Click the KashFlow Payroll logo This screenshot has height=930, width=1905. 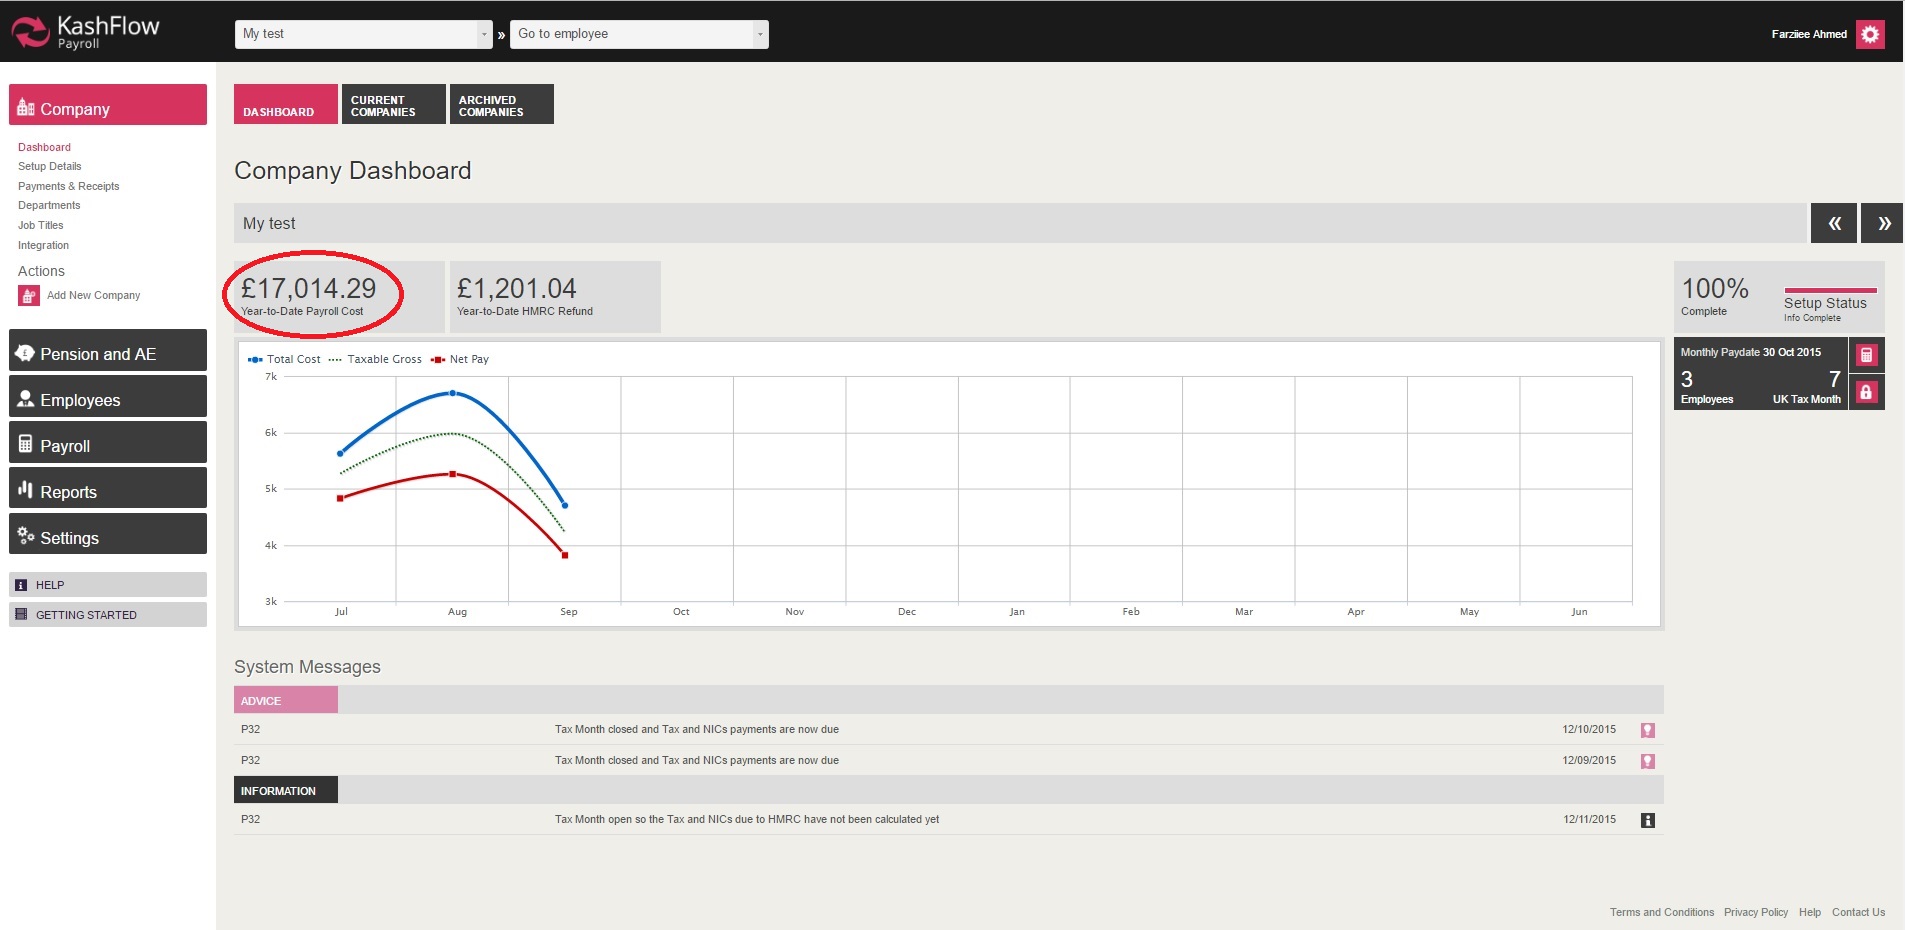point(86,32)
